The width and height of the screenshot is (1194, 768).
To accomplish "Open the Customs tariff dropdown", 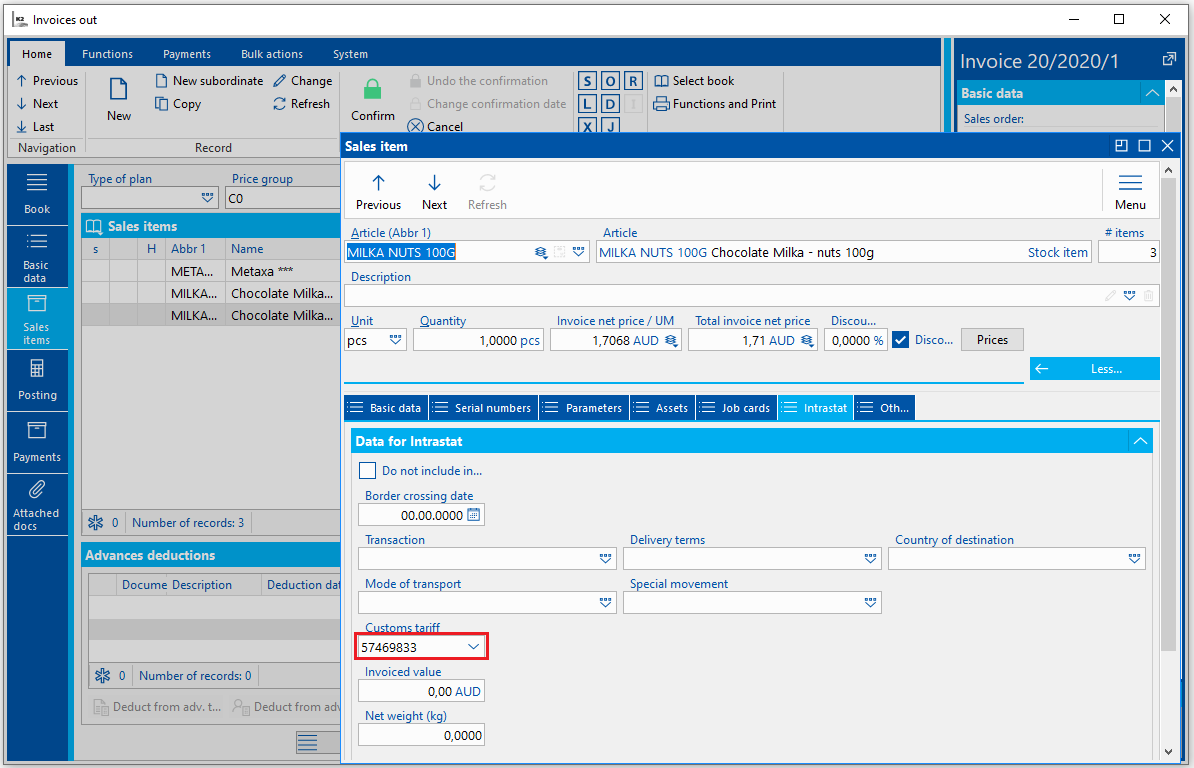I will [474, 647].
